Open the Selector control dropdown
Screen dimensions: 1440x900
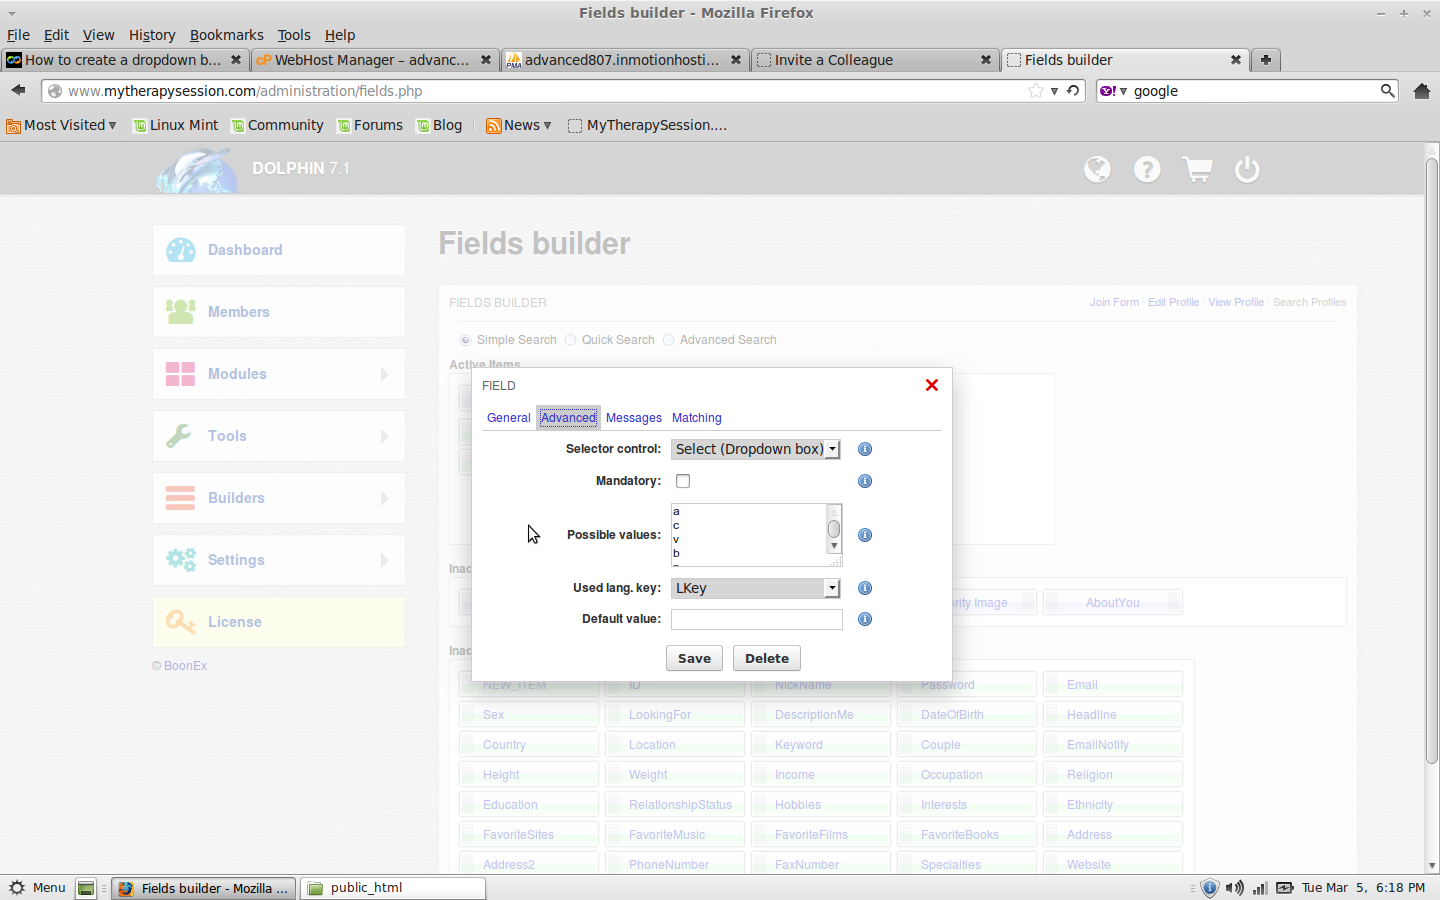755,449
